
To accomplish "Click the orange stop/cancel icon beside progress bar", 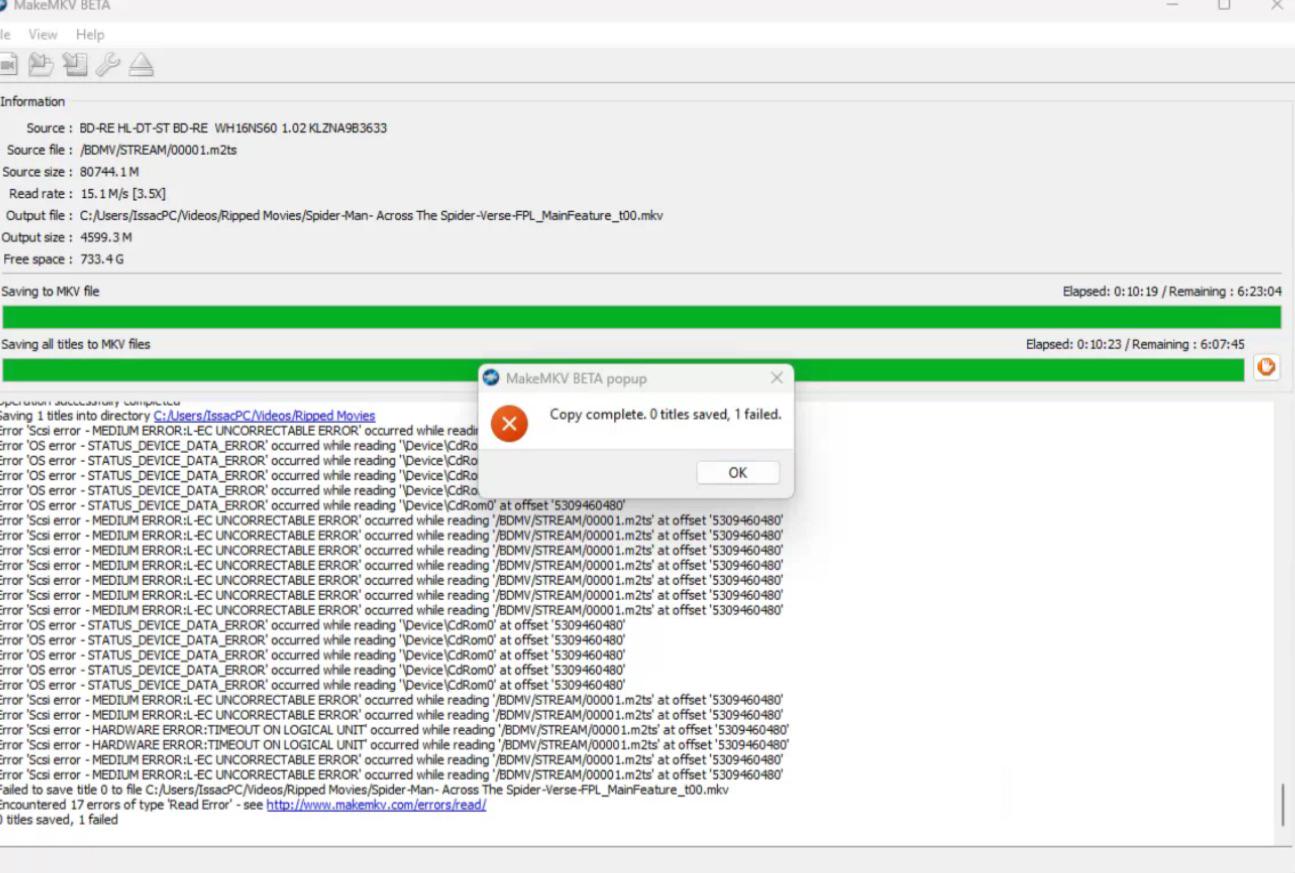I will pyautogui.click(x=1266, y=367).
